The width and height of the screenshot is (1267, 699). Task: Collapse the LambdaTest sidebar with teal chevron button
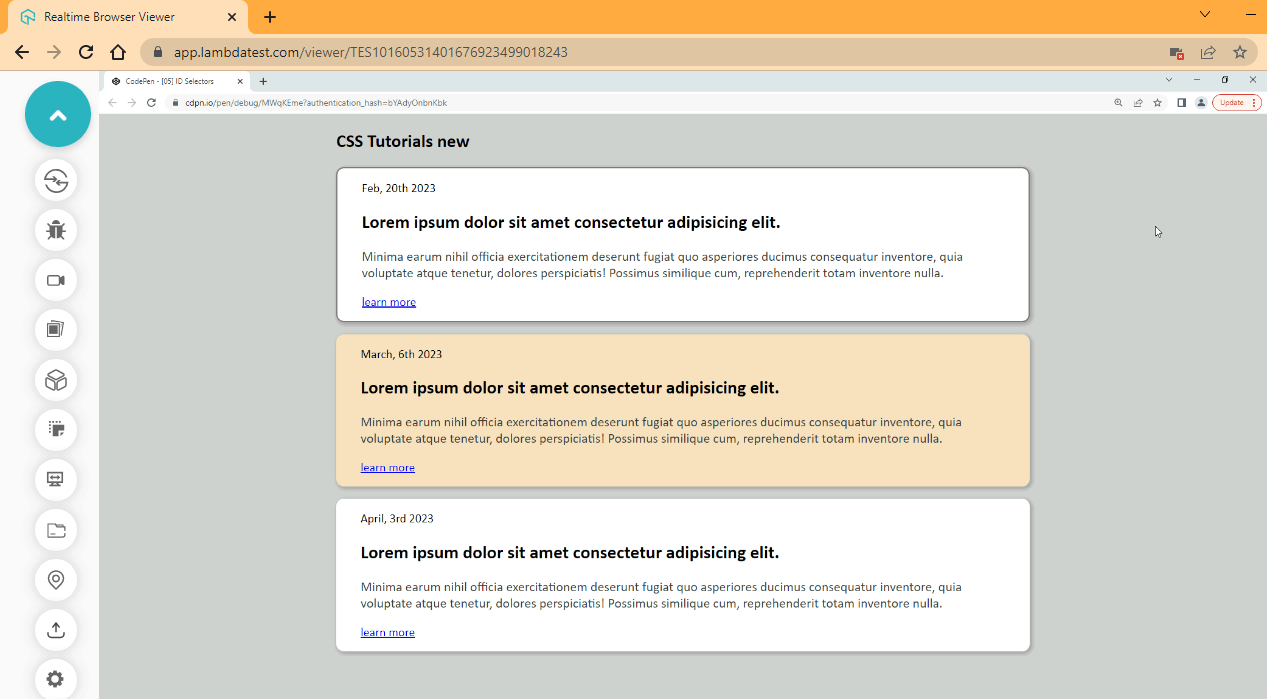(x=58, y=114)
